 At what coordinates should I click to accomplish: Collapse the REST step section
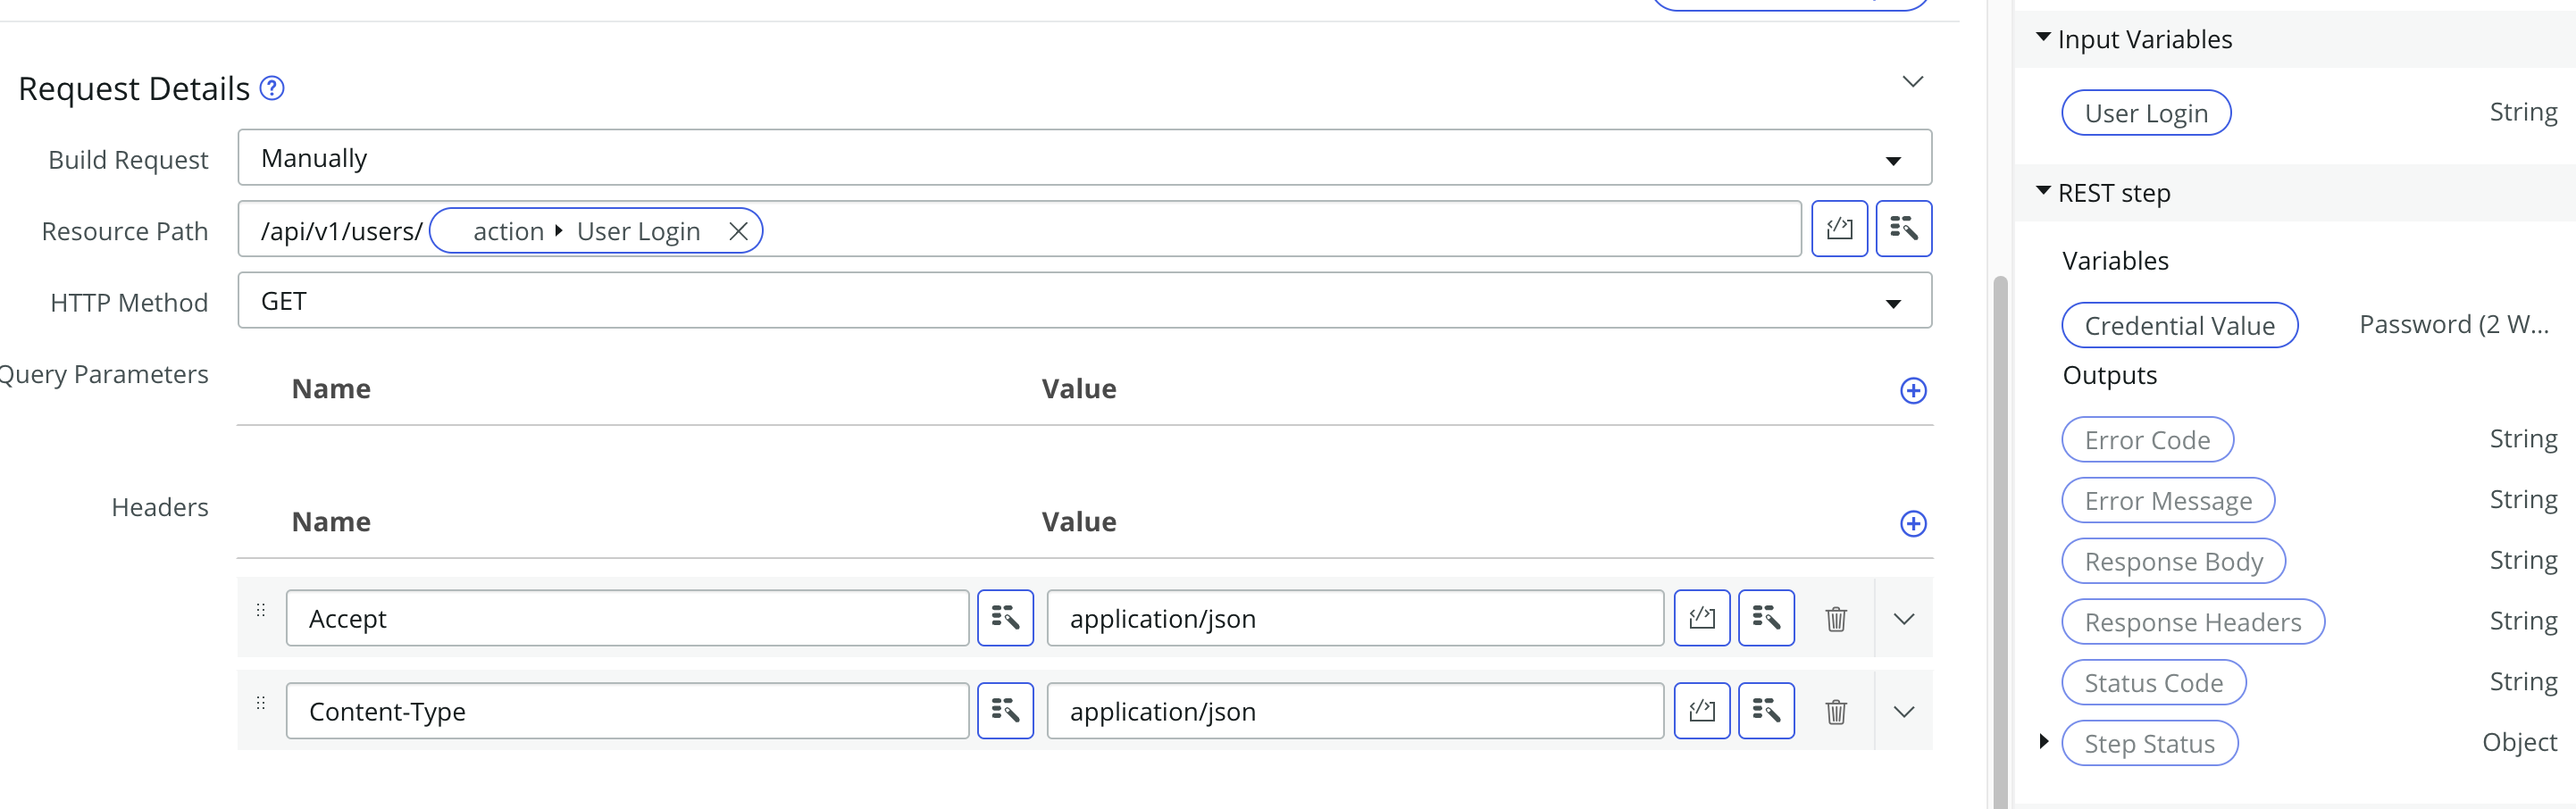(2043, 190)
